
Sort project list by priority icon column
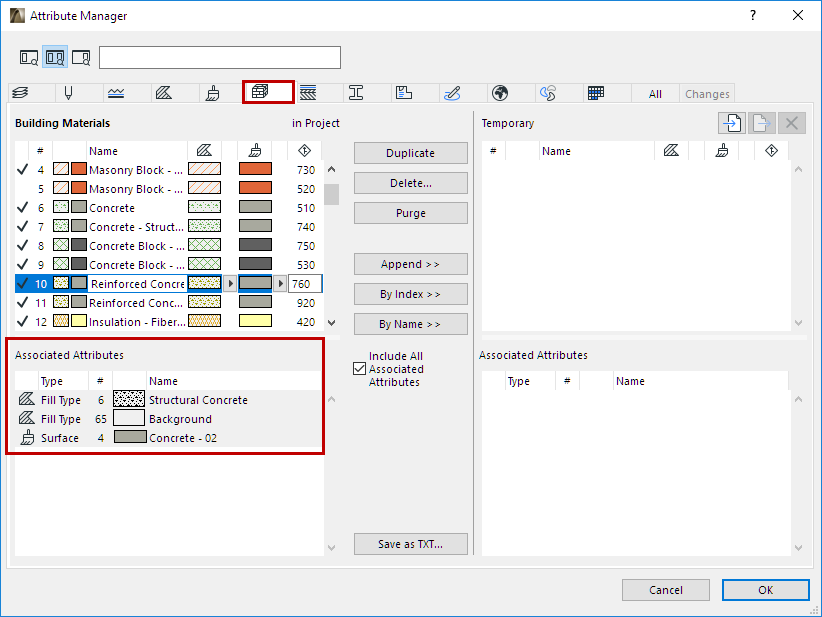[x=305, y=151]
